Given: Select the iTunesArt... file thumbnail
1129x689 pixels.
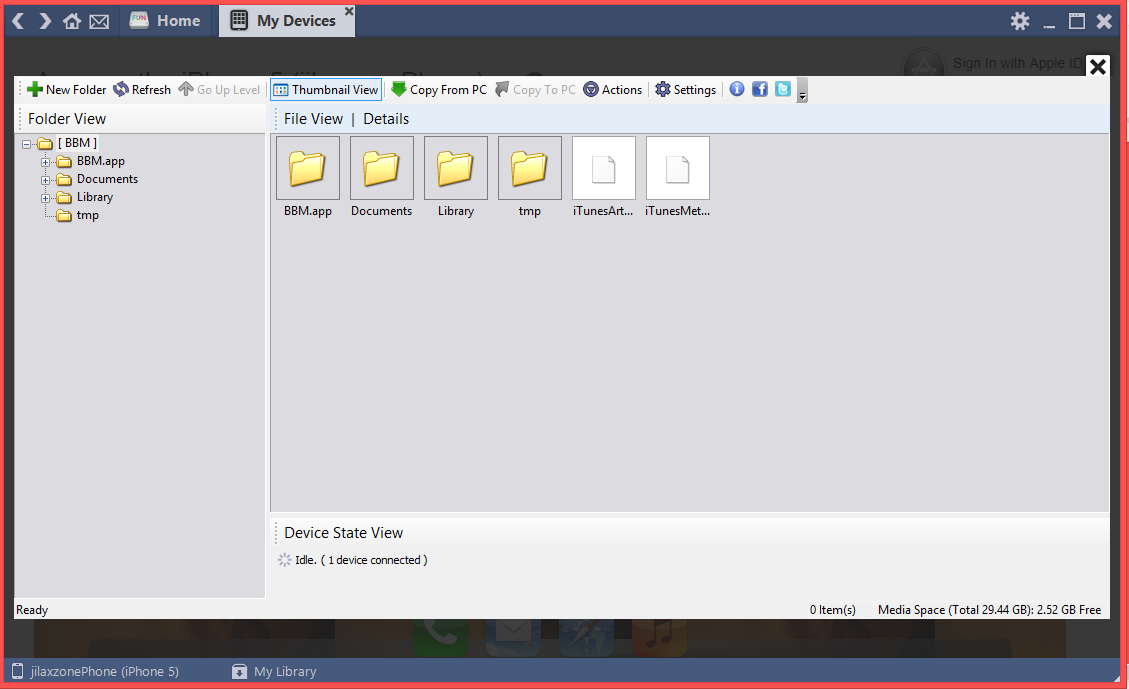Looking at the screenshot, I should pyautogui.click(x=604, y=168).
